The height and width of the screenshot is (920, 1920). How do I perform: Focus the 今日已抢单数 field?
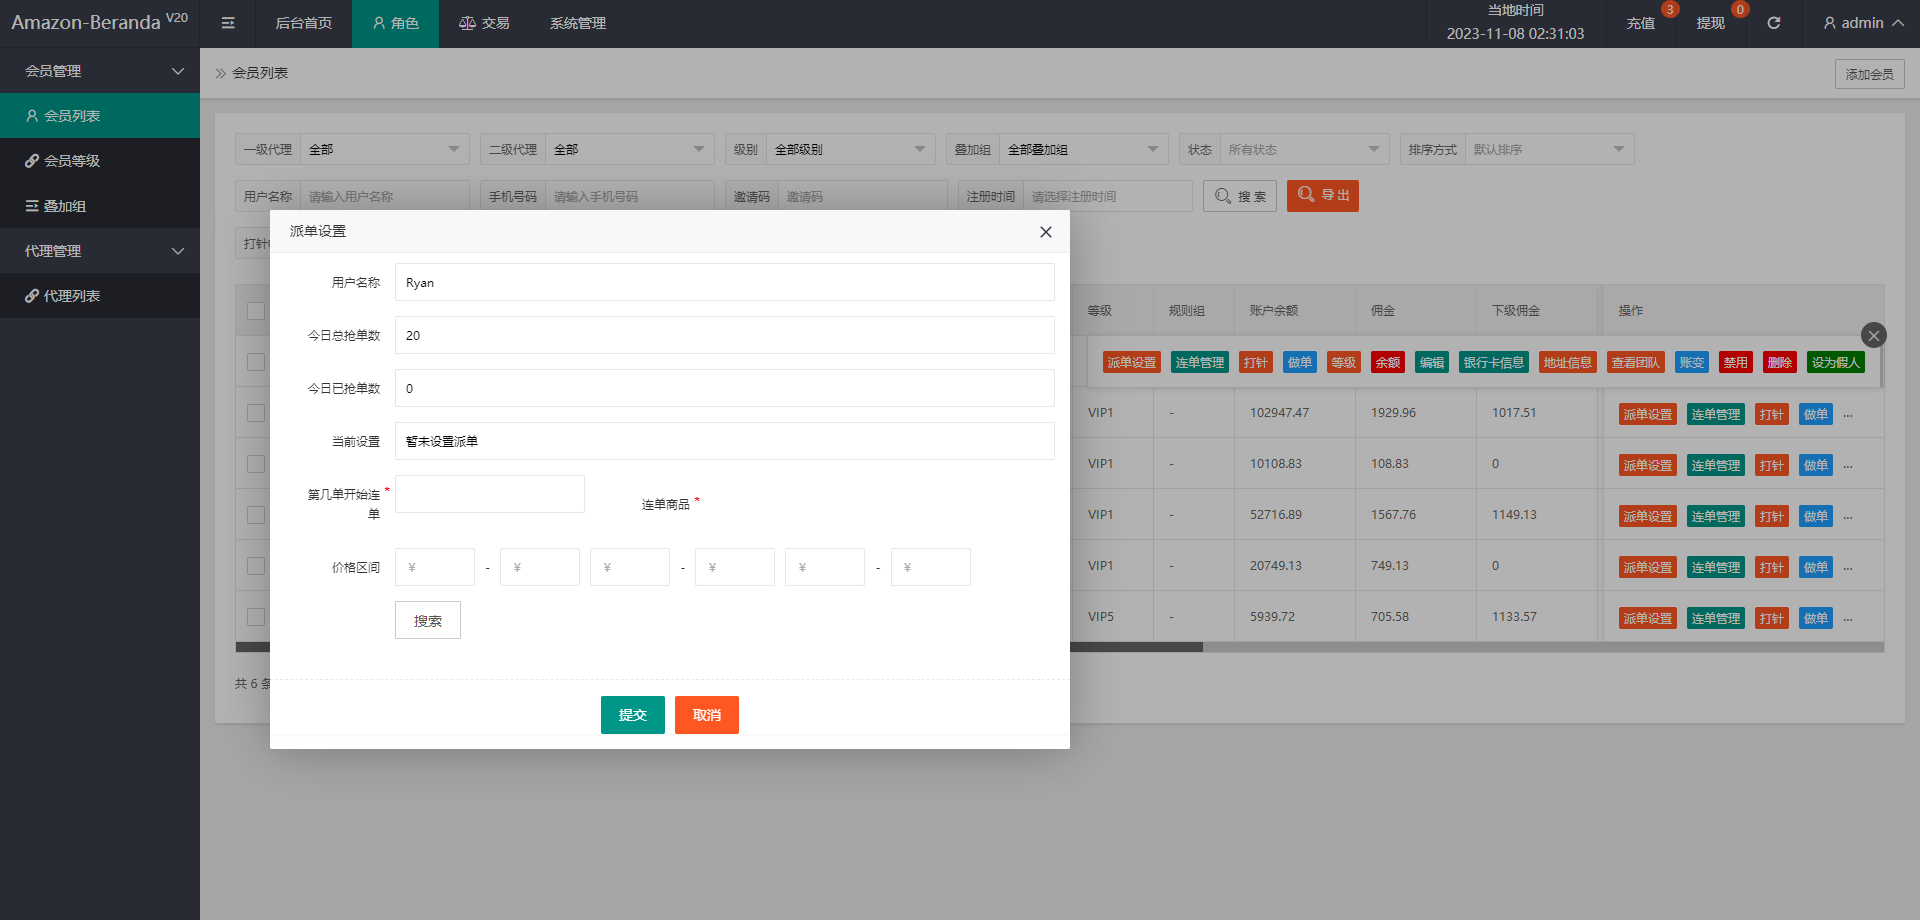click(x=725, y=388)
